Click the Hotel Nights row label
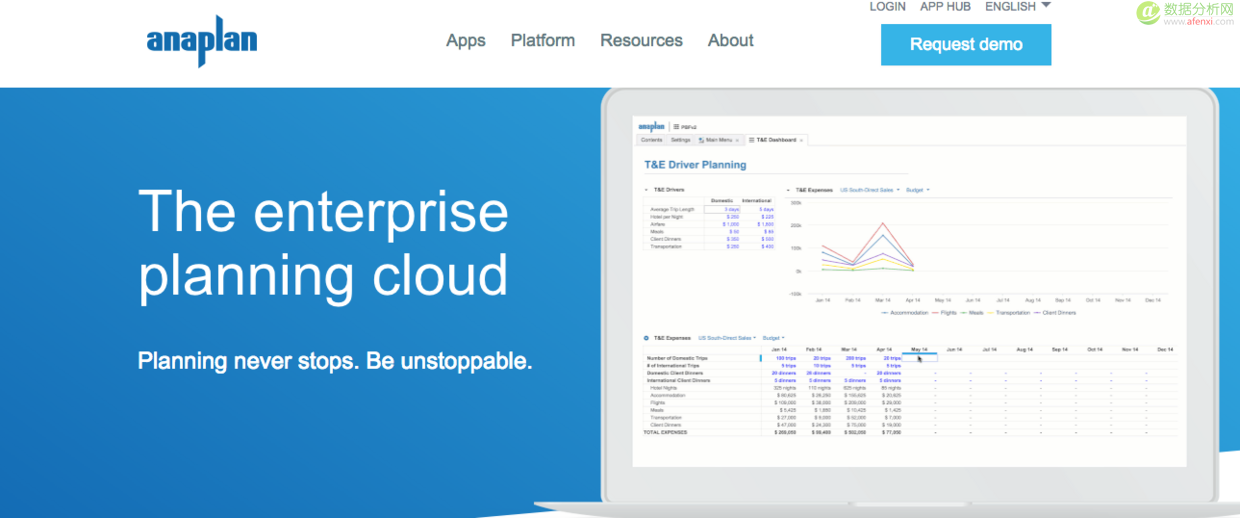The image size is (1240, 518). pyautogui.click(x=663, y=388)
